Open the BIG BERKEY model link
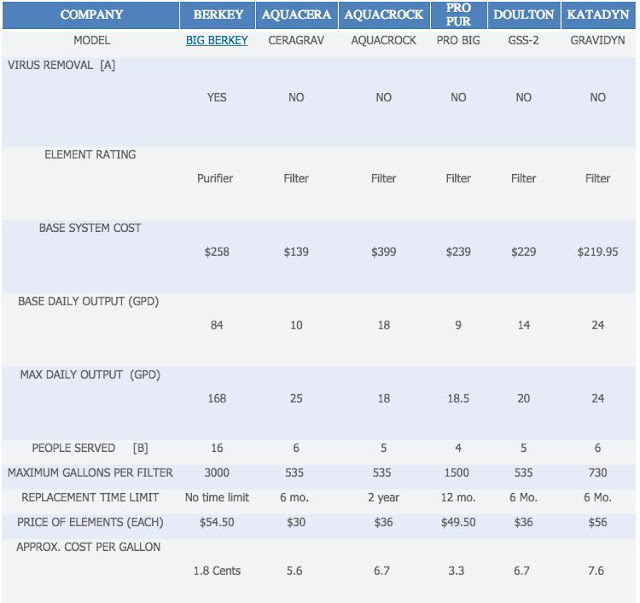Screen dimensions: 640x603 (217, 40)
